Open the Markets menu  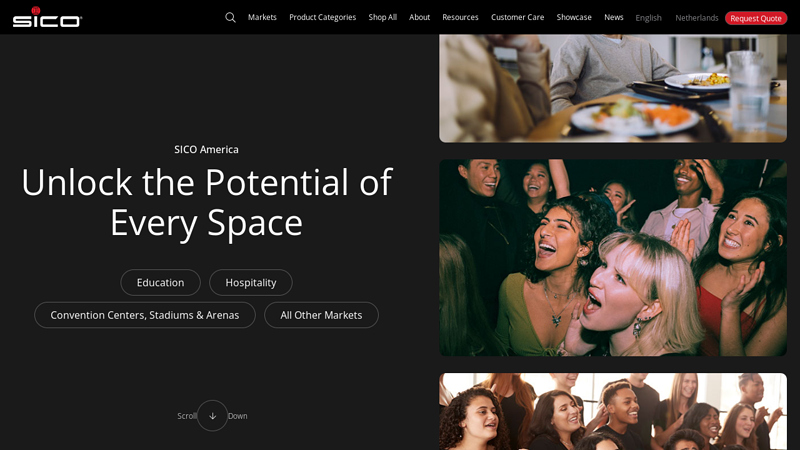[262, 17]
